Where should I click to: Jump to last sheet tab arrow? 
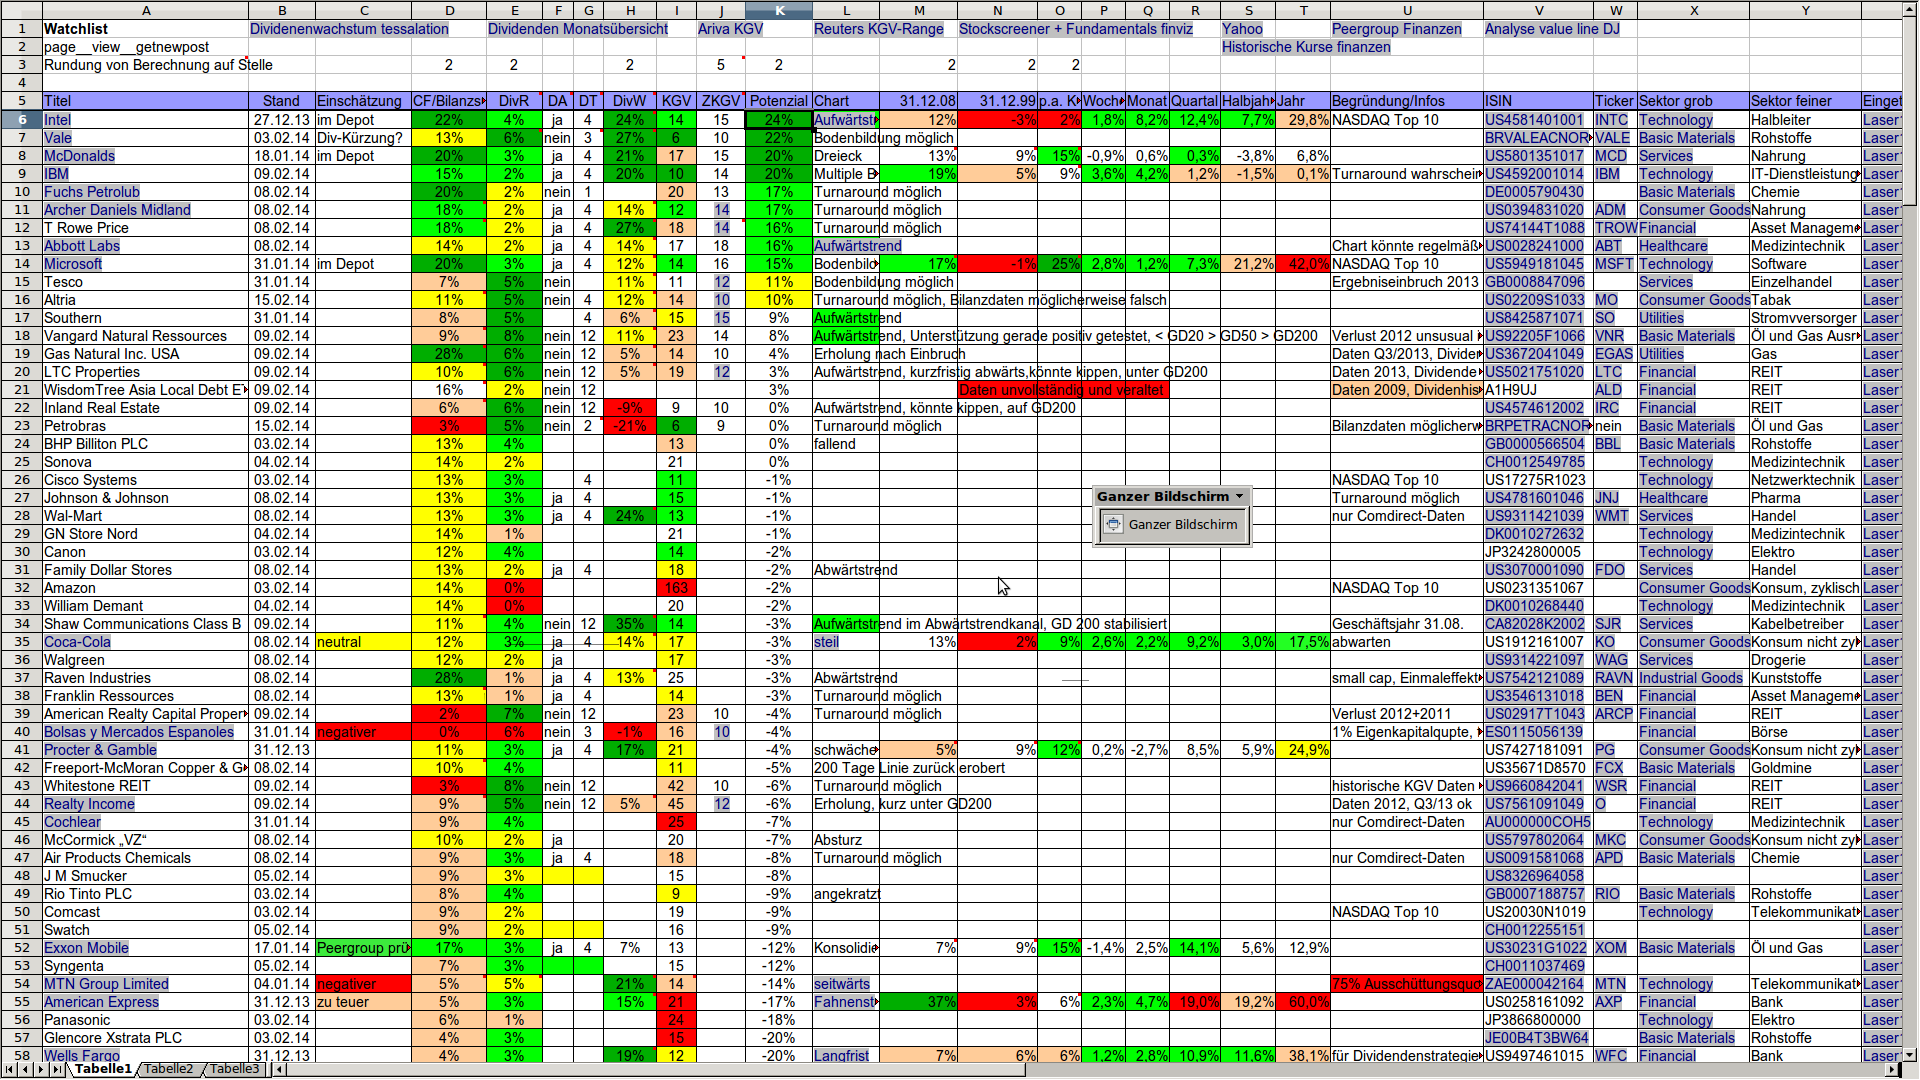59,1069
